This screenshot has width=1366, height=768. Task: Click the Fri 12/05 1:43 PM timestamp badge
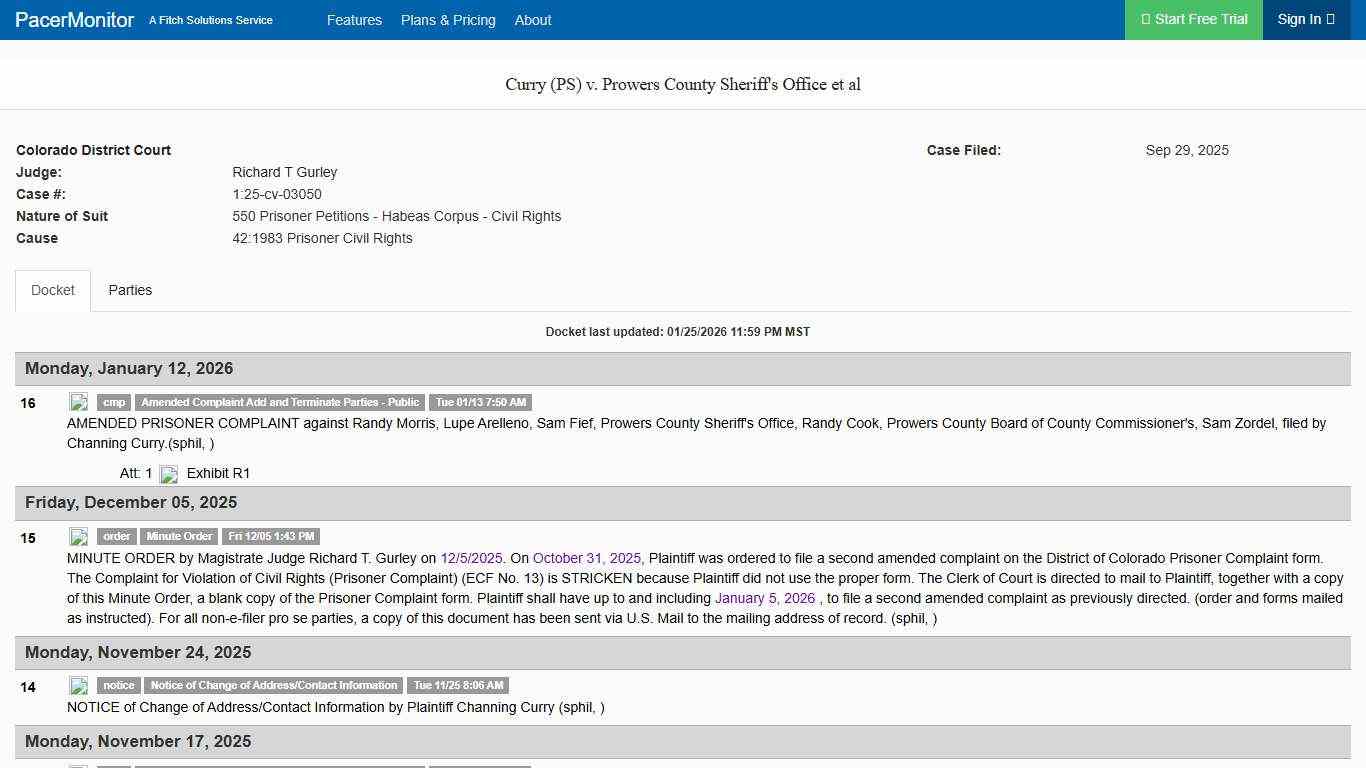click(x=271, y=536)
